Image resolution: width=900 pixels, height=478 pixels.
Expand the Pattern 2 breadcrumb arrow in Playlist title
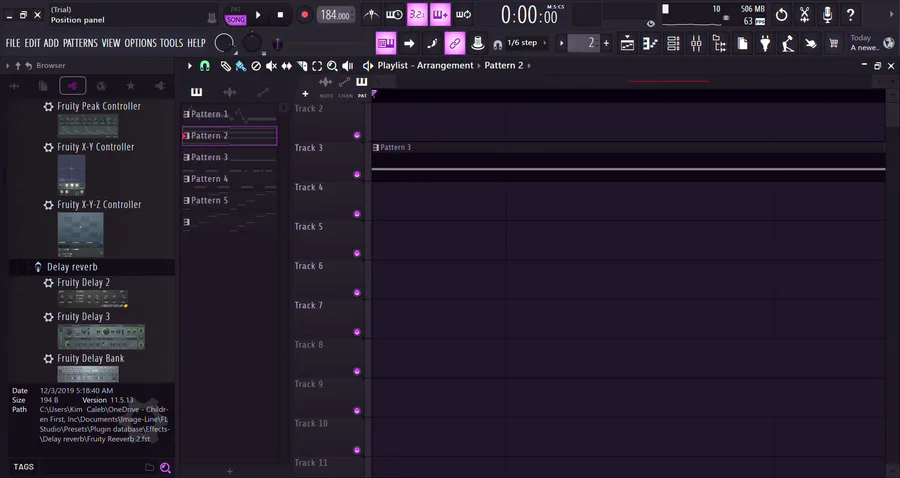529,65
